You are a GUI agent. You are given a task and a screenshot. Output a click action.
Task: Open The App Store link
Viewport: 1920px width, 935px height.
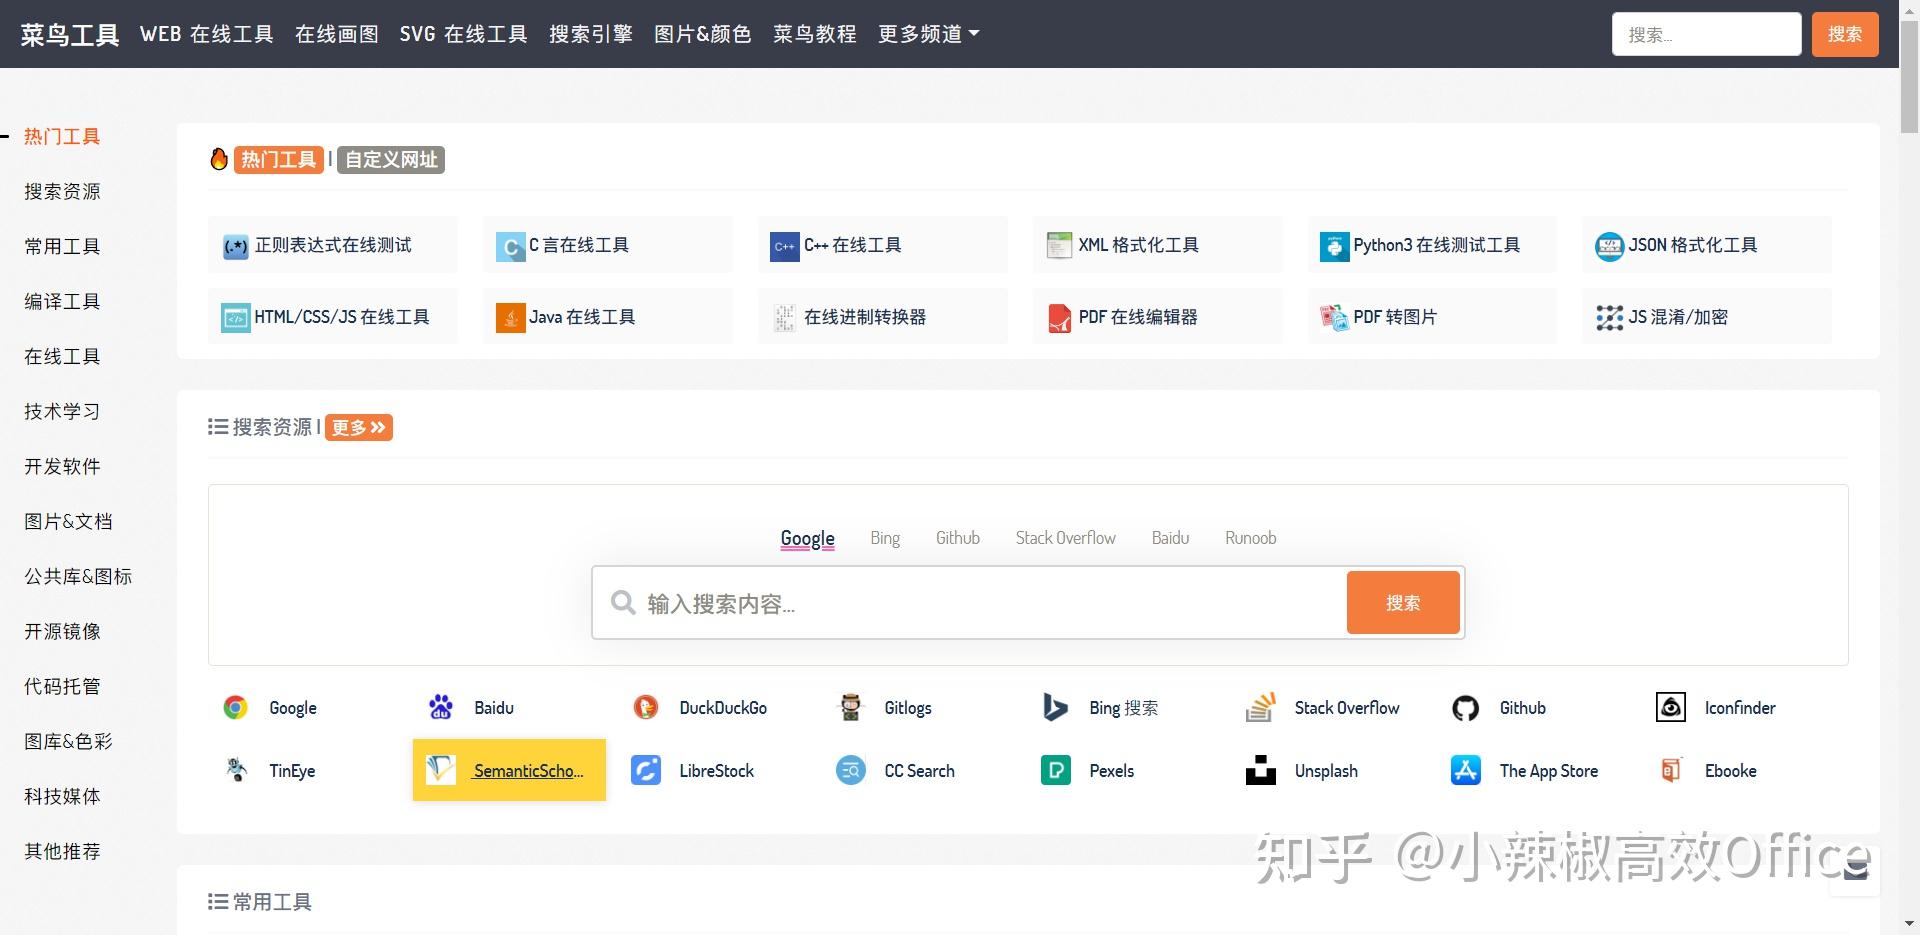(1548, 770)
